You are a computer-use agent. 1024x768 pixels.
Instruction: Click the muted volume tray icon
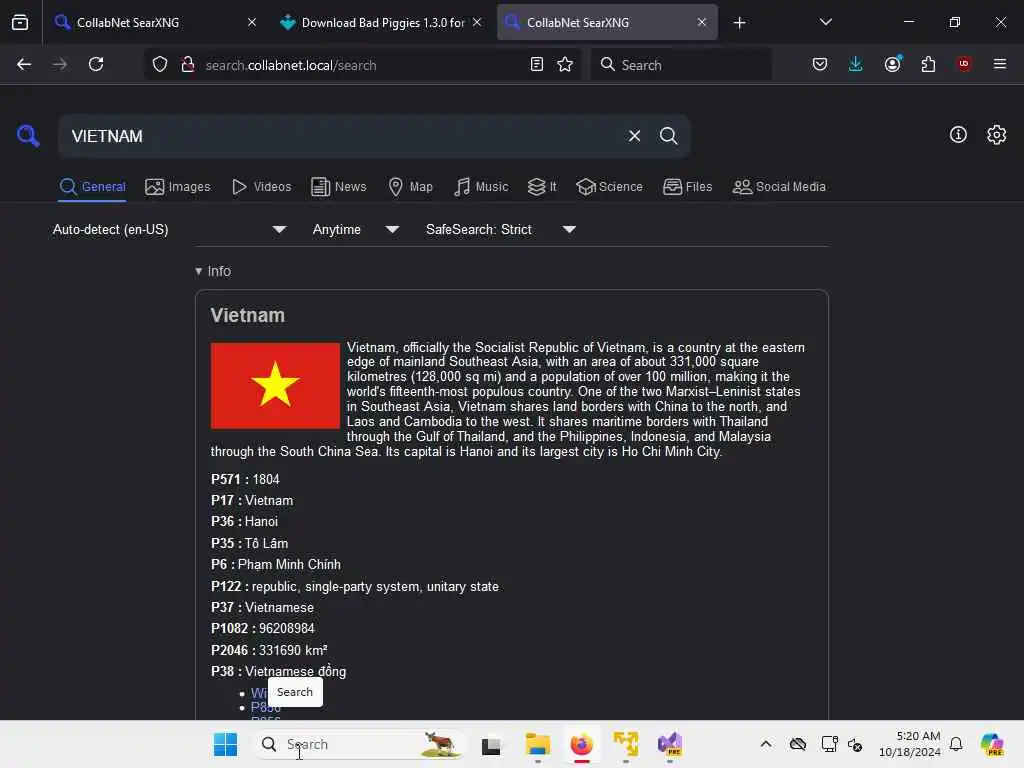tap(854, 744)
